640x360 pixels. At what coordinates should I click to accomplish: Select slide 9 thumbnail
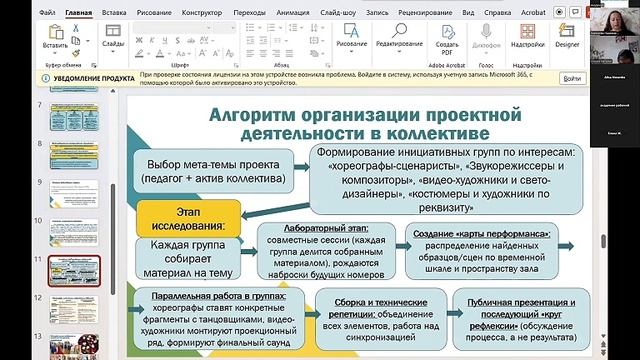74,194
